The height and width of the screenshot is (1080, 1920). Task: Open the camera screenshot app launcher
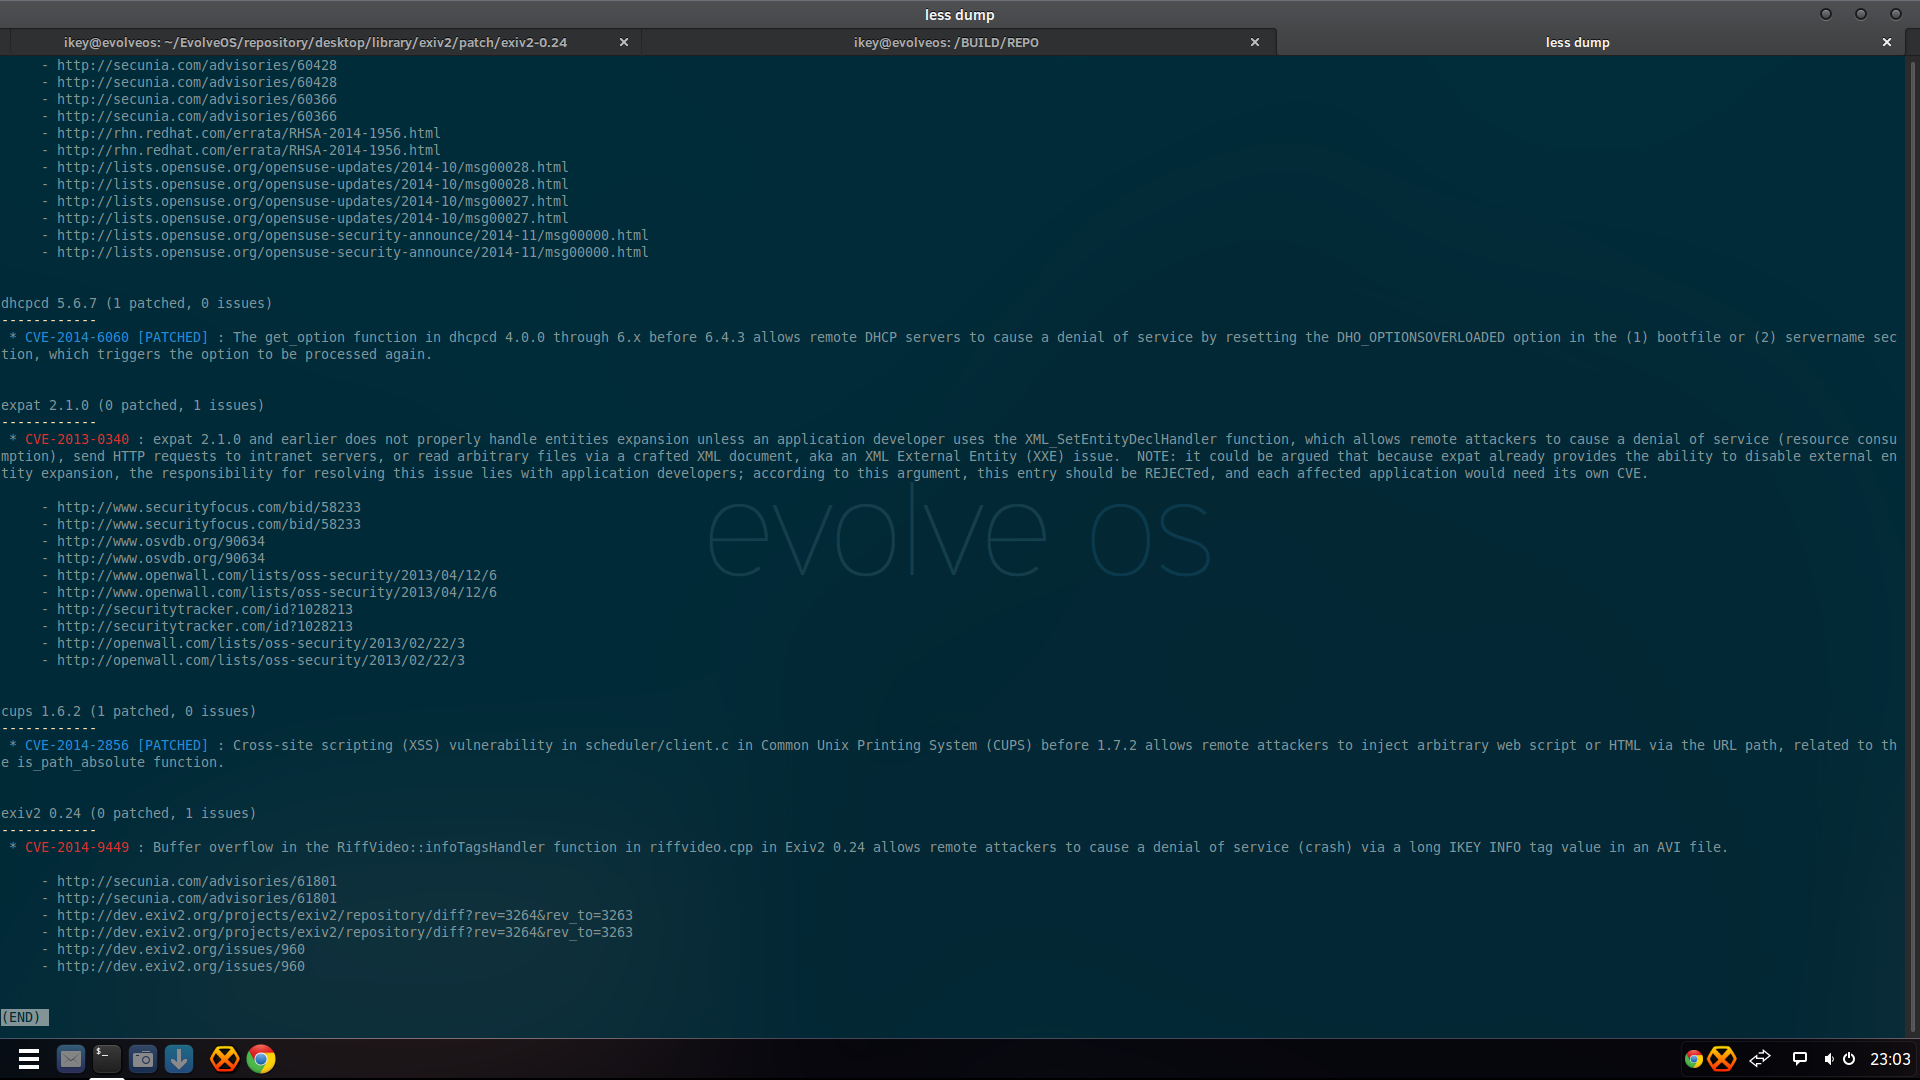143,1059
